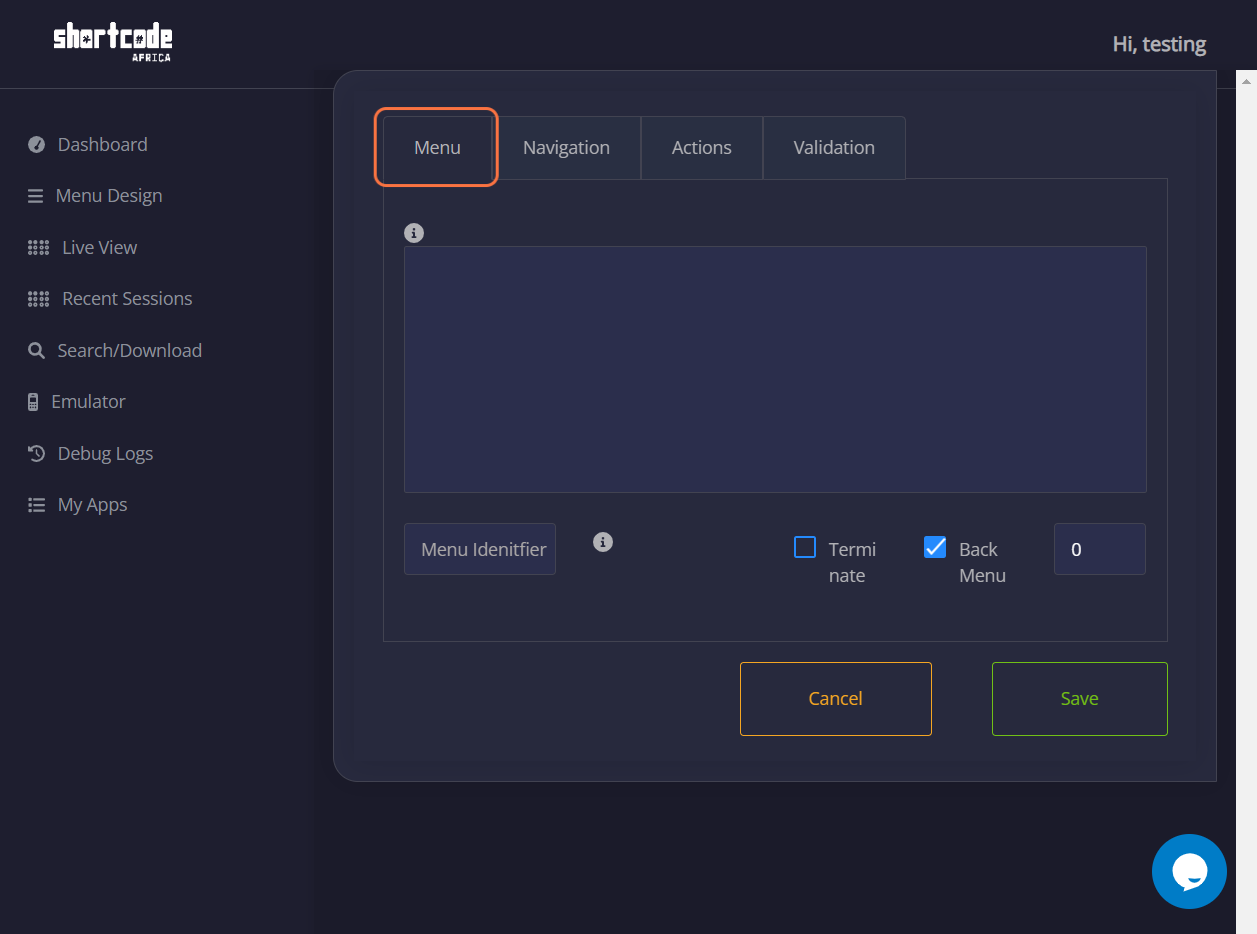Focus the Menu Identifier input field
Viewport: 1257px width, 934px height.
point(480,549)
